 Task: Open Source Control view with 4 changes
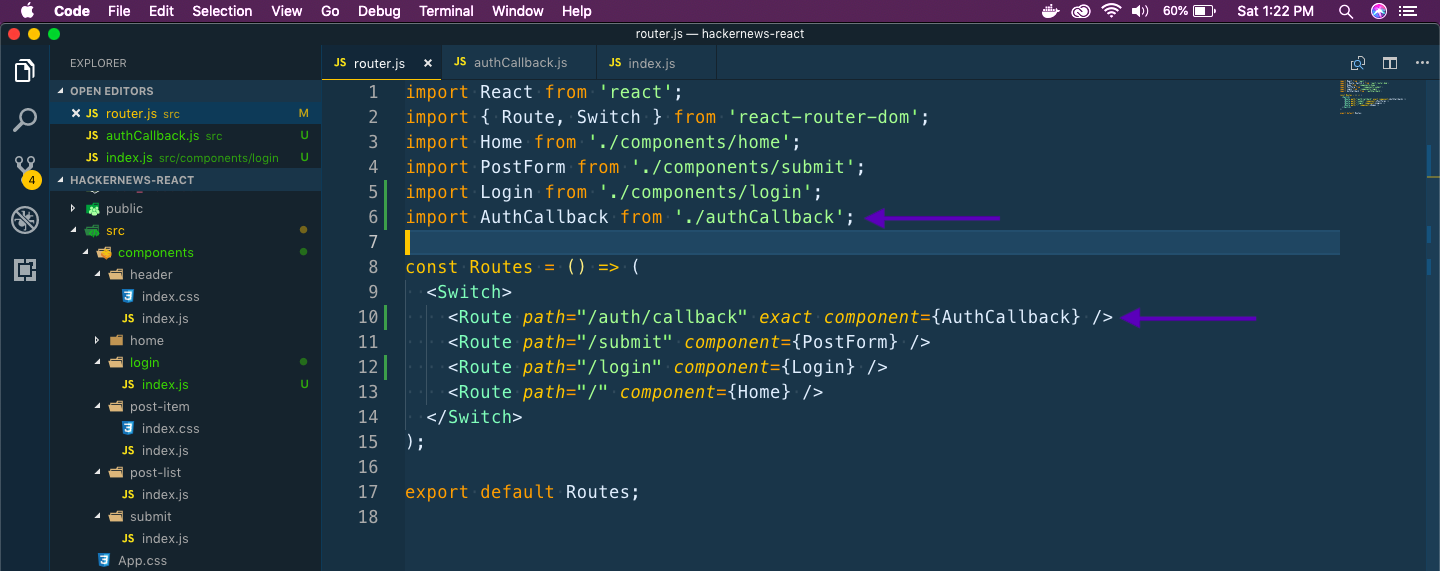tap(25, 170)
